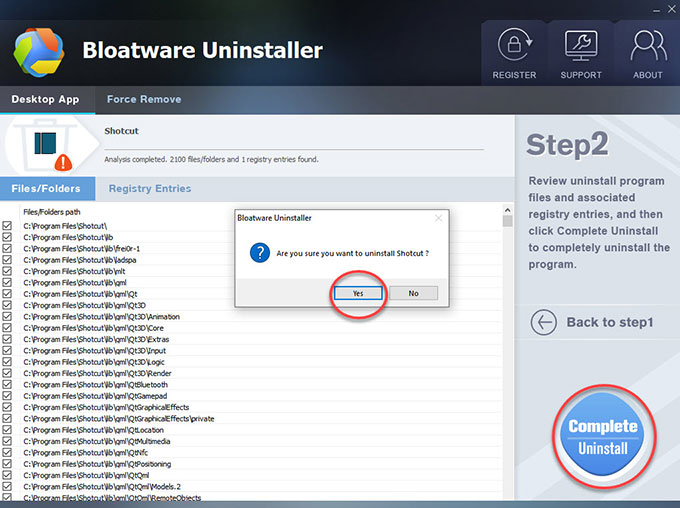Click the Bloatware Uninstaller logo
The width and height of the screenshot is (680, 508).
pyautogui.click(x=39, y=52)
